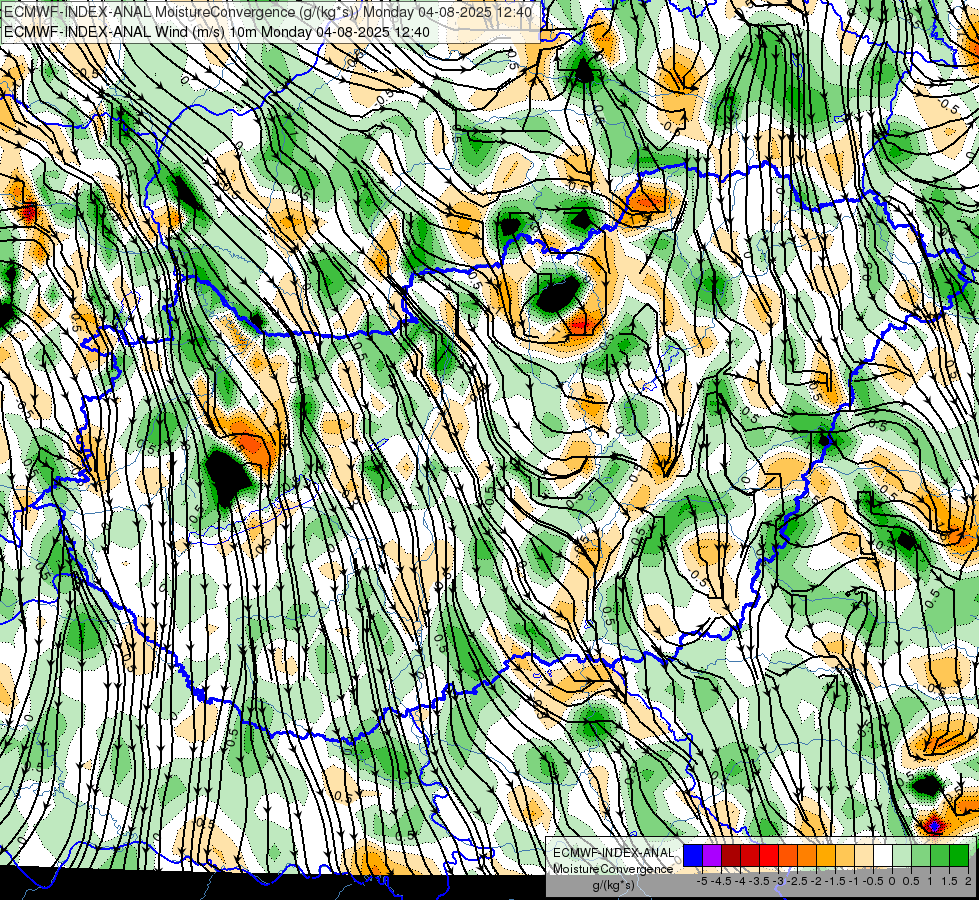Click the legend tick value -2.5

point(797,881)
